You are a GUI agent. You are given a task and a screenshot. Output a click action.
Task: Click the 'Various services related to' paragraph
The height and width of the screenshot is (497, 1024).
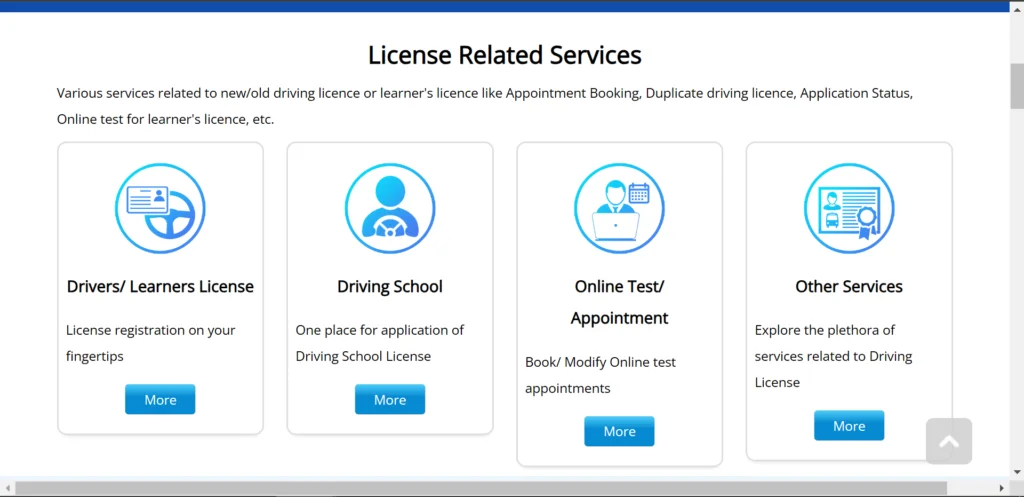coord(485,106)
